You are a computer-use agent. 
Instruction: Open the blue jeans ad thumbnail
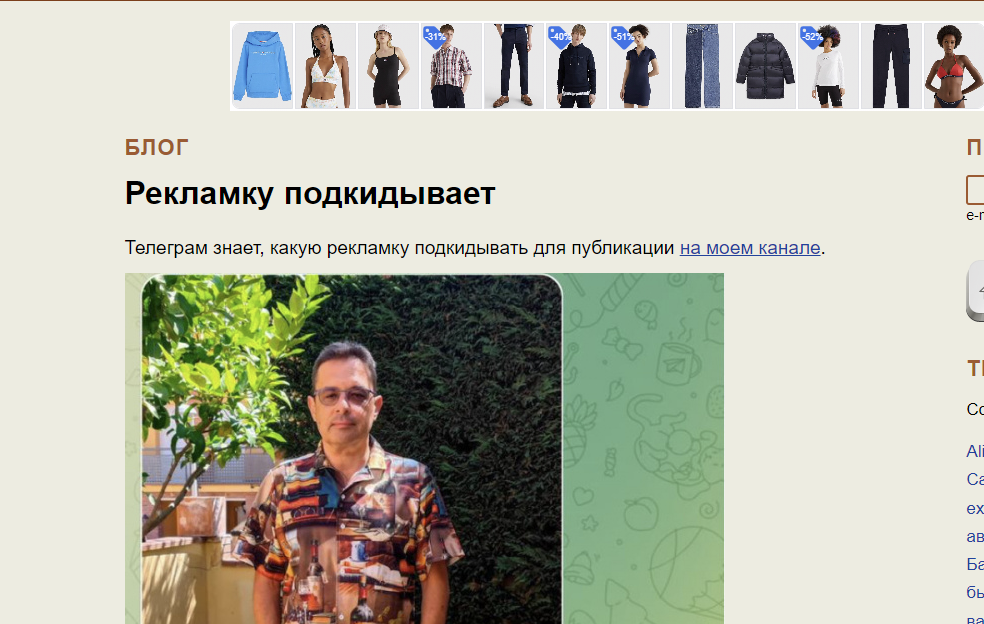coord(702,66)
